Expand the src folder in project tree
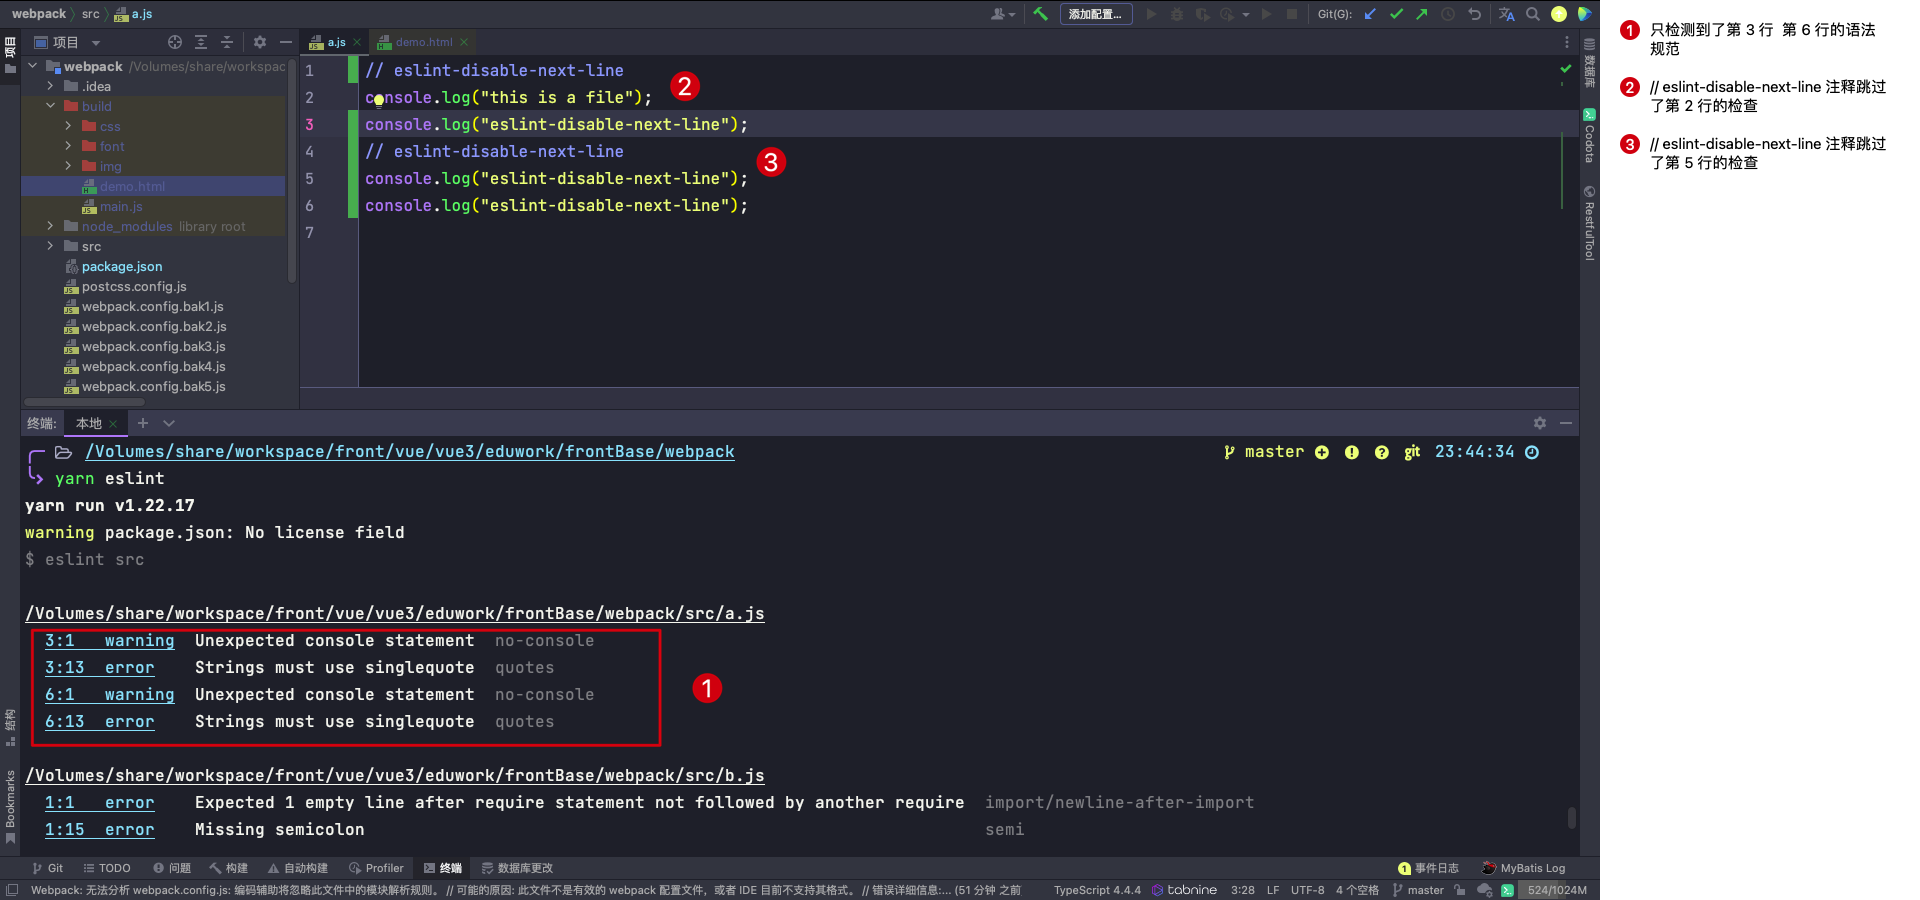The height and width of the screenshot is (900, 1920). [x=50, y=246]
